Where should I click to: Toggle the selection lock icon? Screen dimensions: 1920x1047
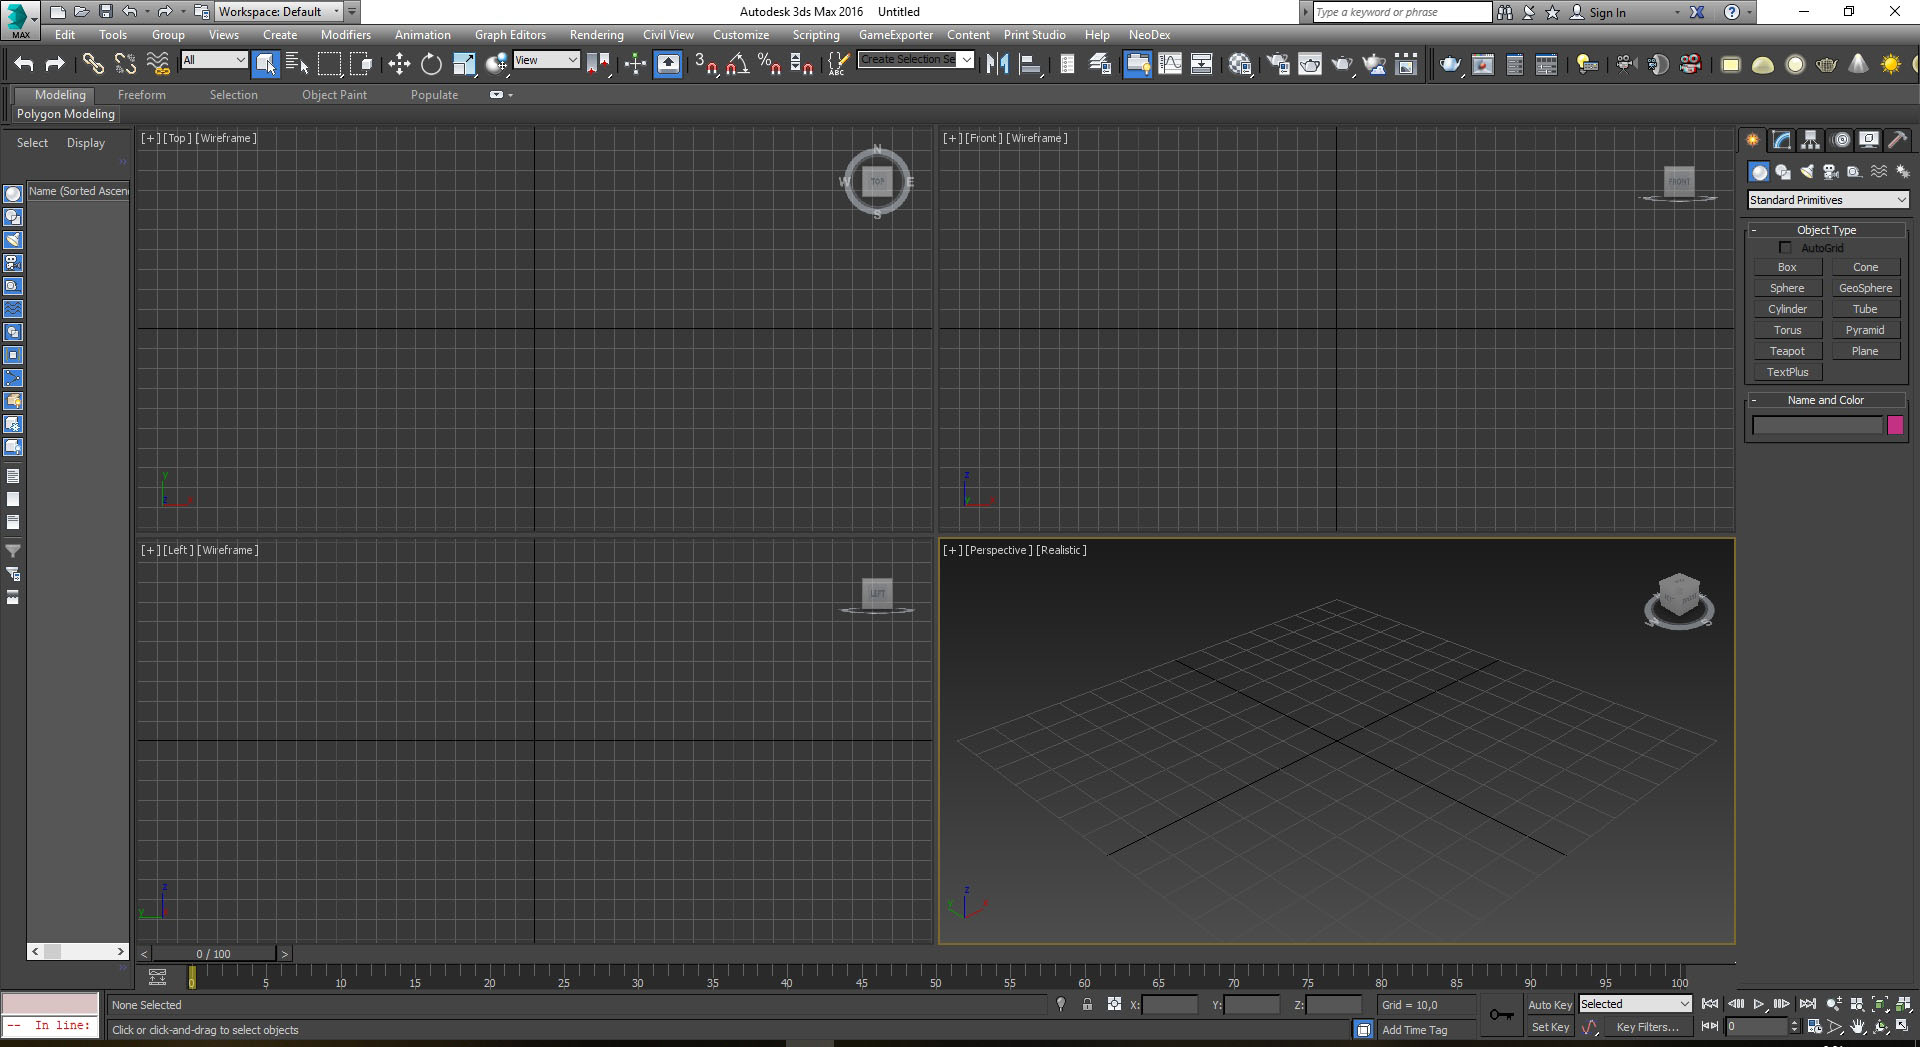[1087, 1005]
